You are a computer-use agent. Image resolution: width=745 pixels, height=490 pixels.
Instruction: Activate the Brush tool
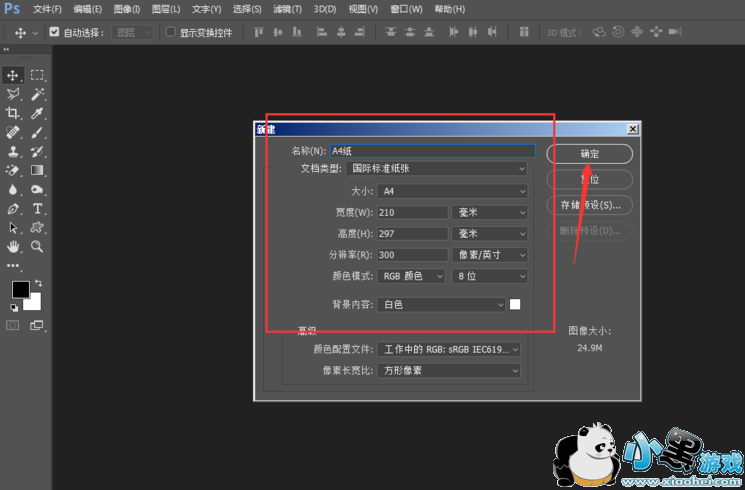click(37, 132)
